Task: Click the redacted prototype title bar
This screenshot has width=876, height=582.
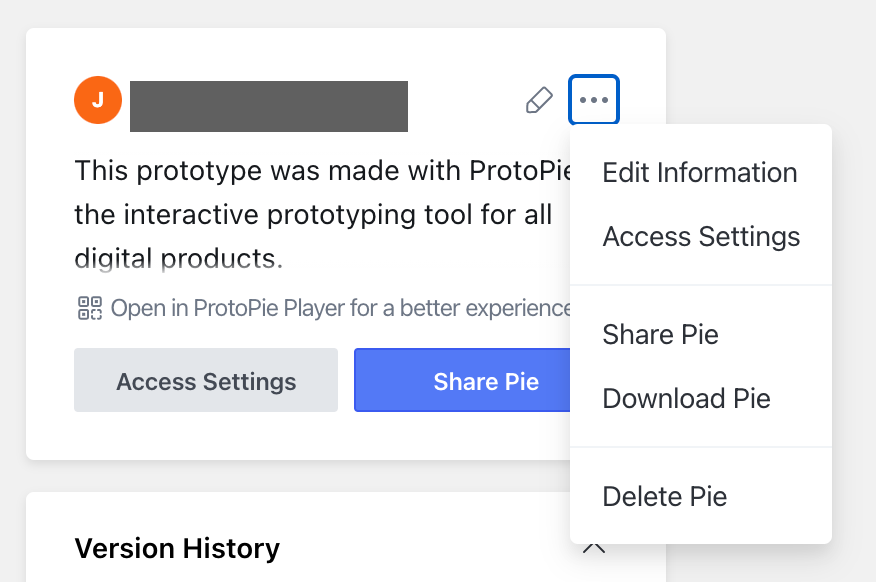Action: tap(268, 106)
